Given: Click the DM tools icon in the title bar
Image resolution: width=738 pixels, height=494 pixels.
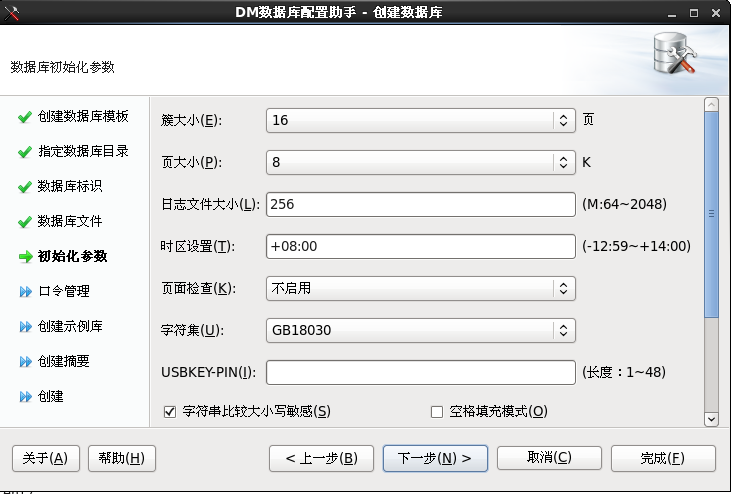Looking at the screenshot, I should [x=11, y=13].
